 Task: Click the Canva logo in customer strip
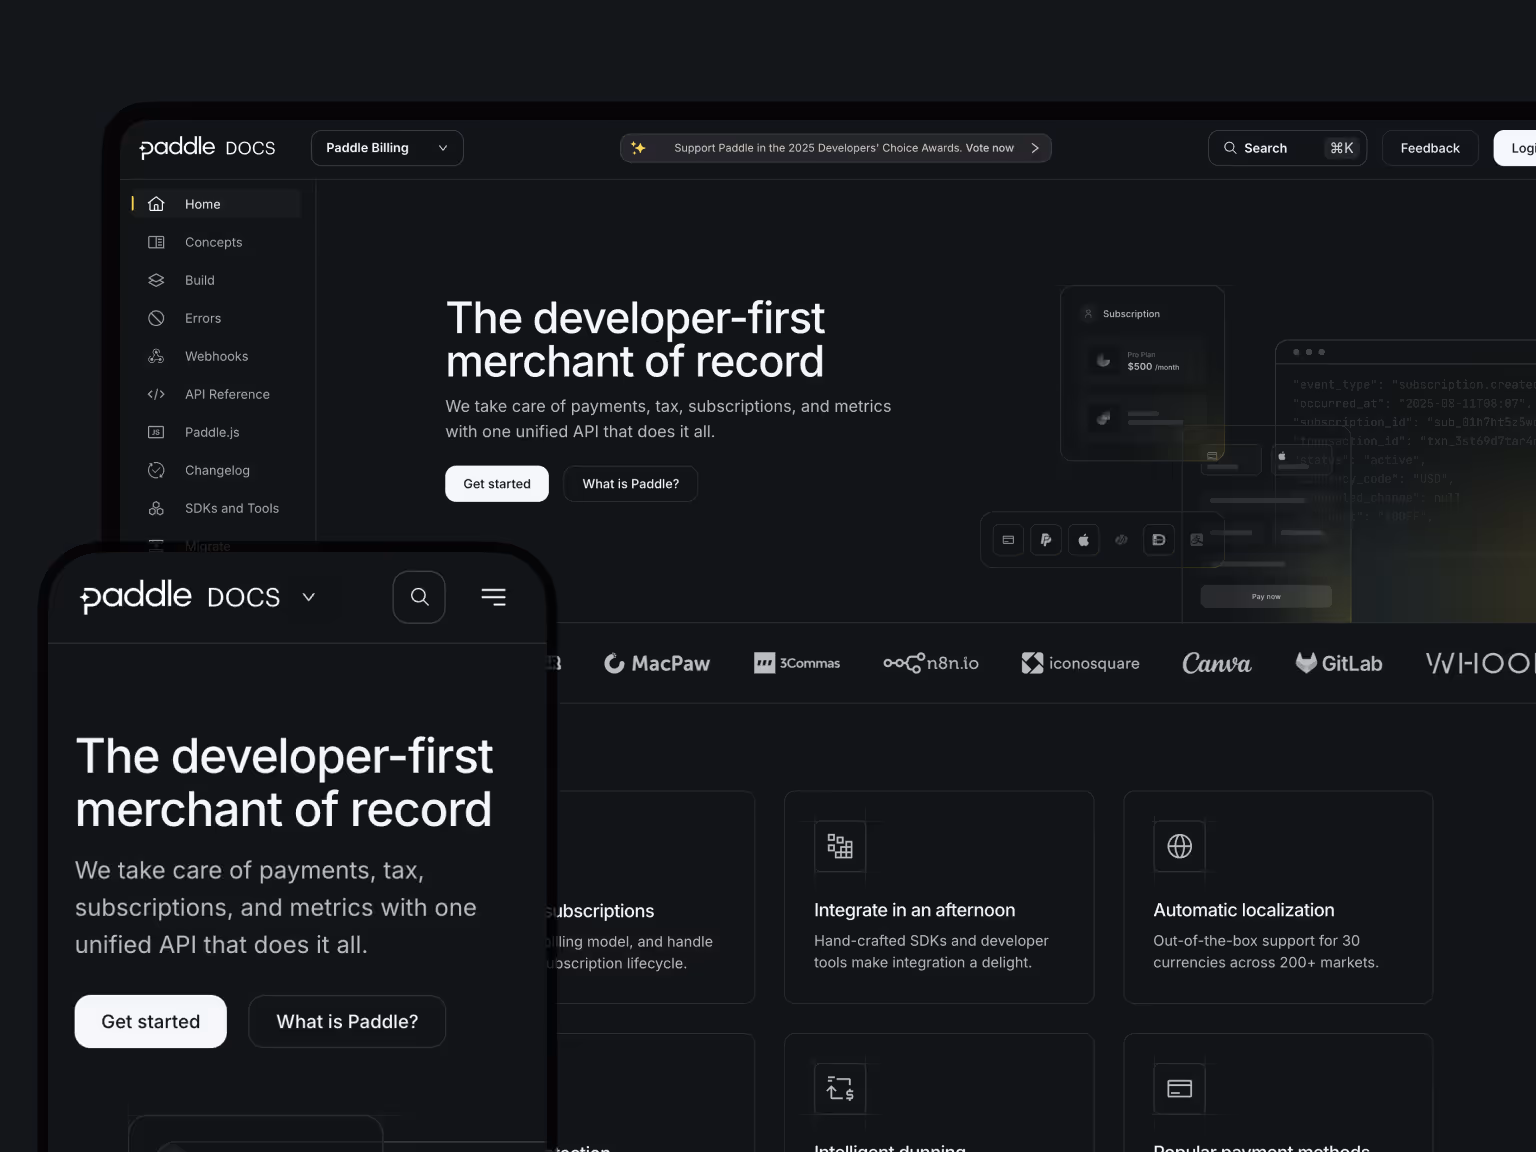coord(1216,663)
